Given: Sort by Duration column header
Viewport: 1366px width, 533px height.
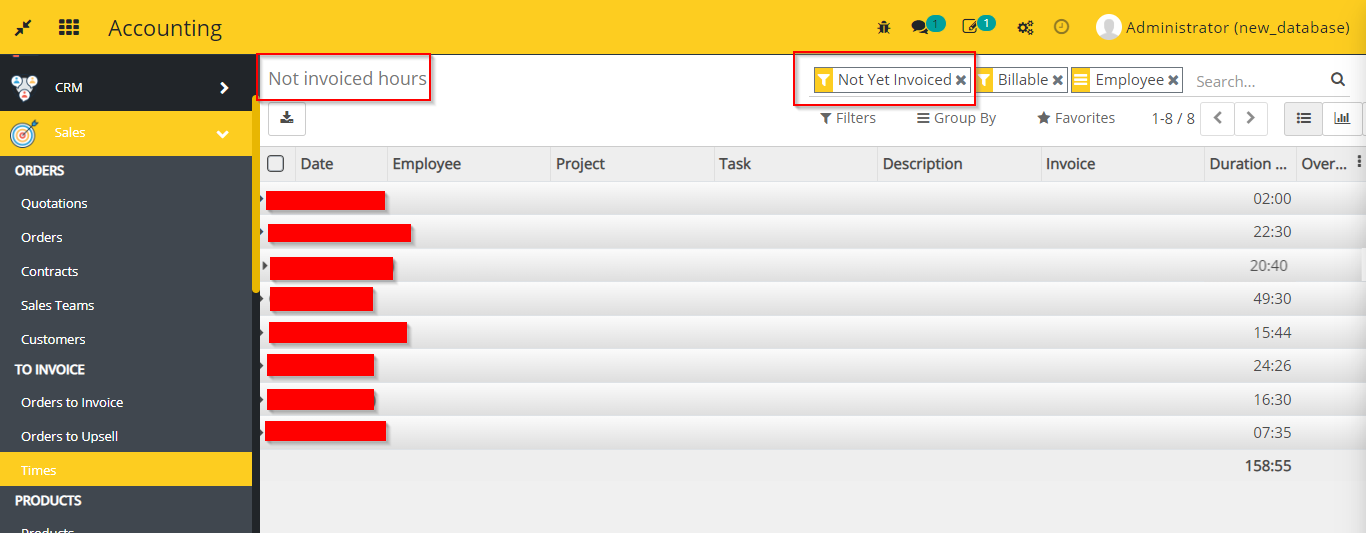Looking at the screenshot, I should point(1250,164).
